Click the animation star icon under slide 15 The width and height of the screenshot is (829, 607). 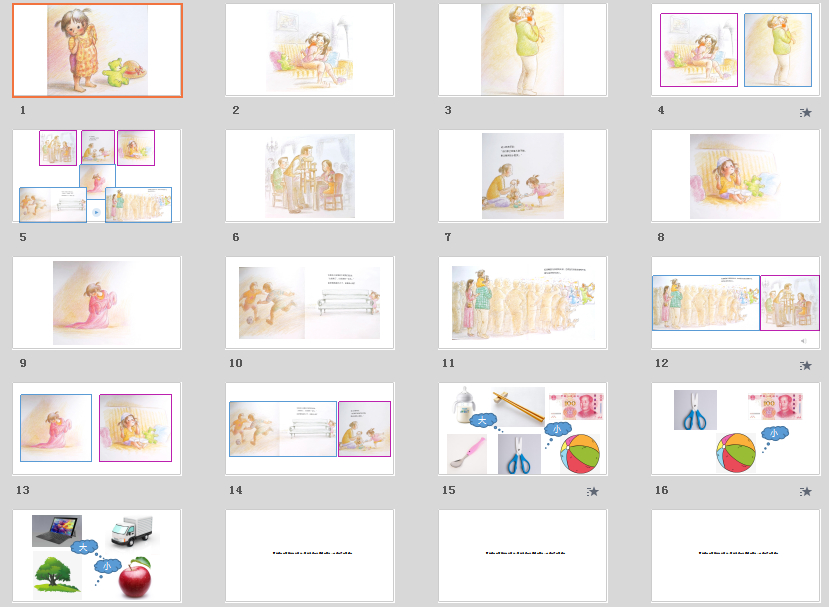point(592,491)
